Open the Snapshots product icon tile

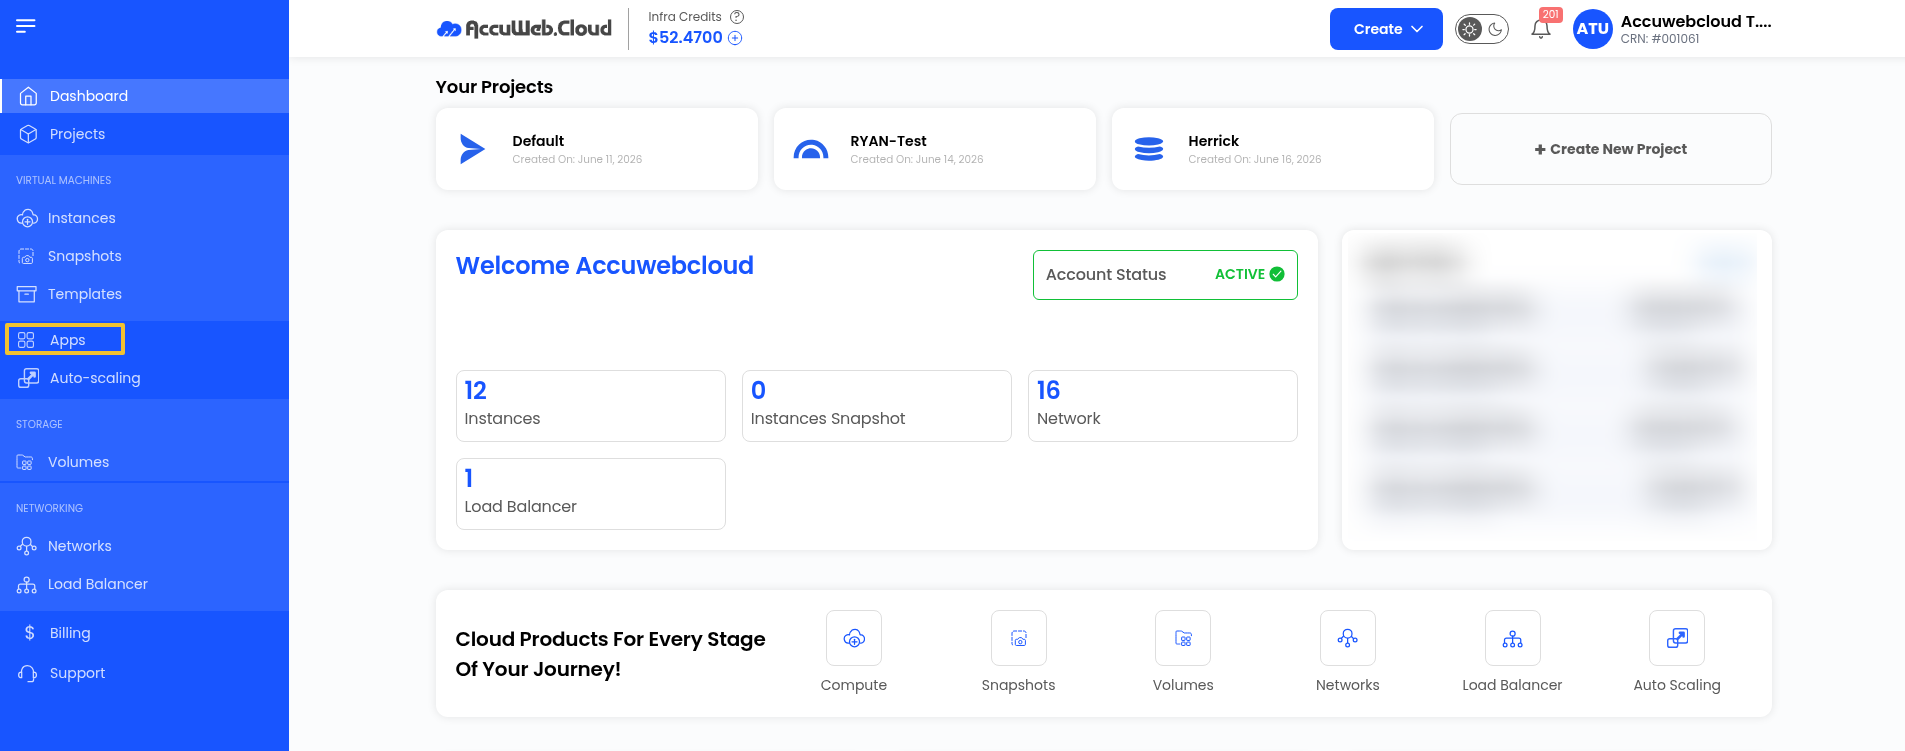click(1019, 638)
